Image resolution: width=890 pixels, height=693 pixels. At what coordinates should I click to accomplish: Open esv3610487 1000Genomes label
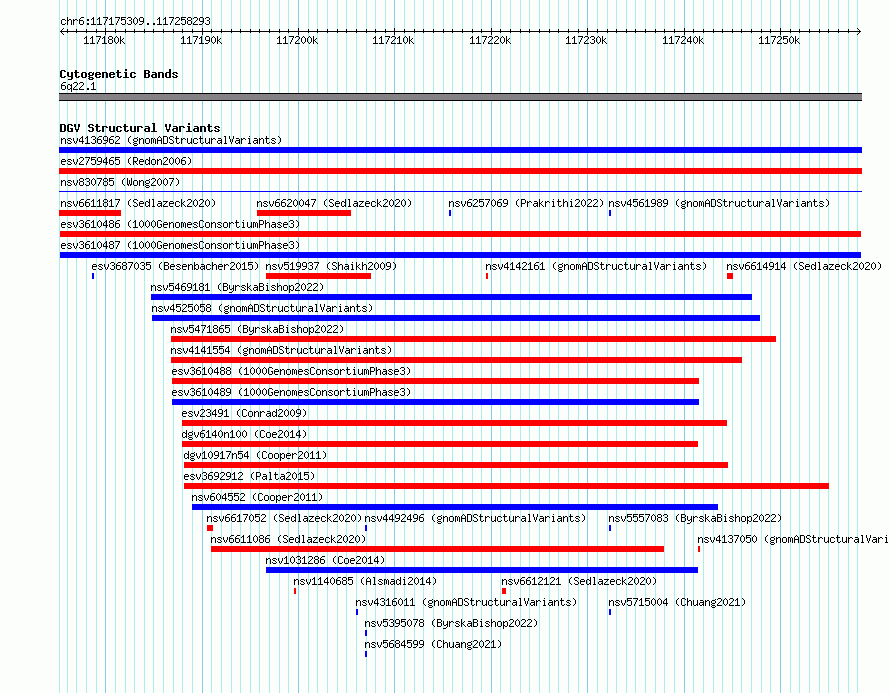point(180,245)
